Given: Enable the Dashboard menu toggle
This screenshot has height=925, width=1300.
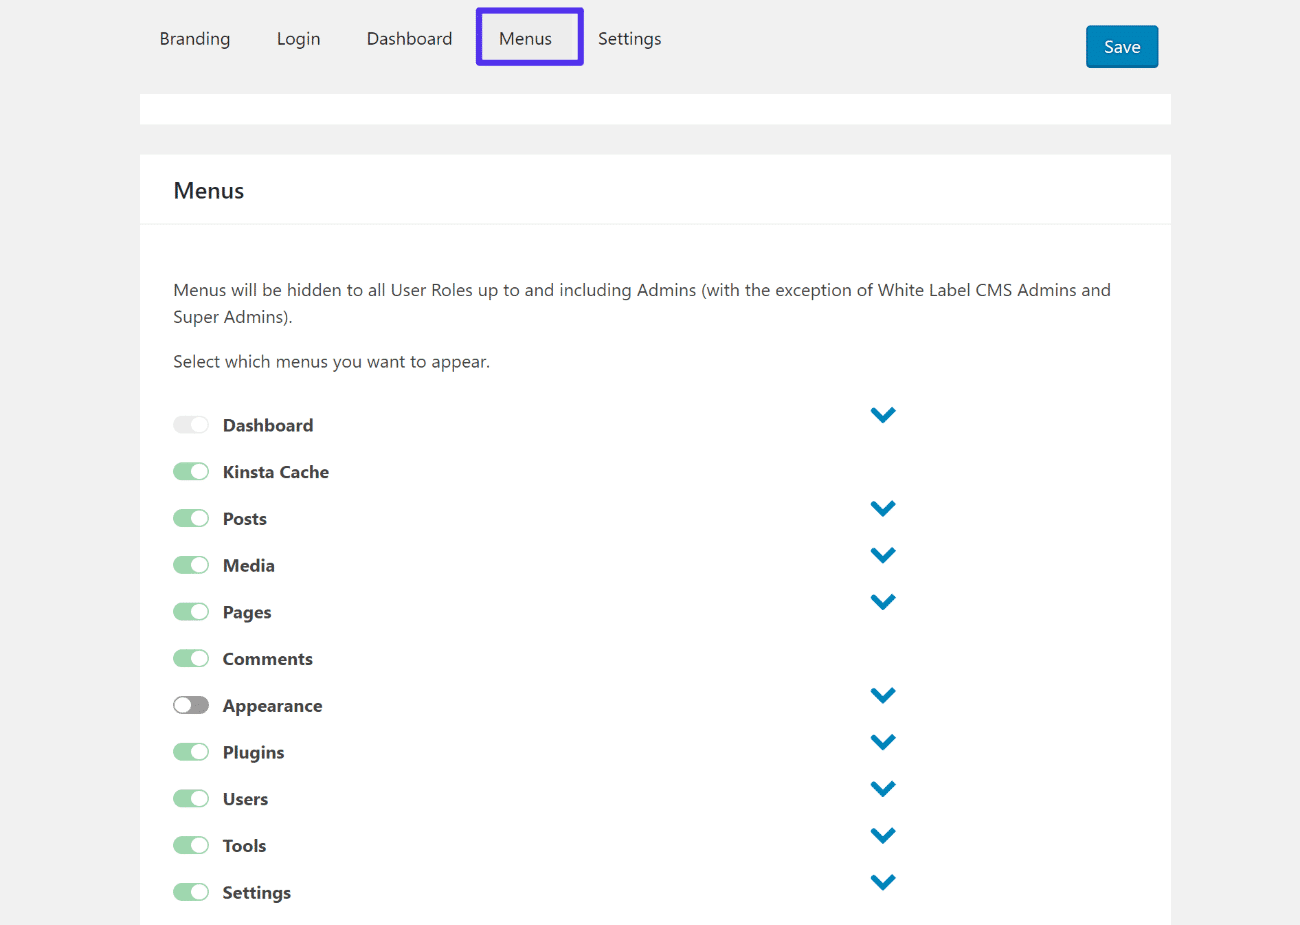Looking at the screenshot, I should click(191, 424).
